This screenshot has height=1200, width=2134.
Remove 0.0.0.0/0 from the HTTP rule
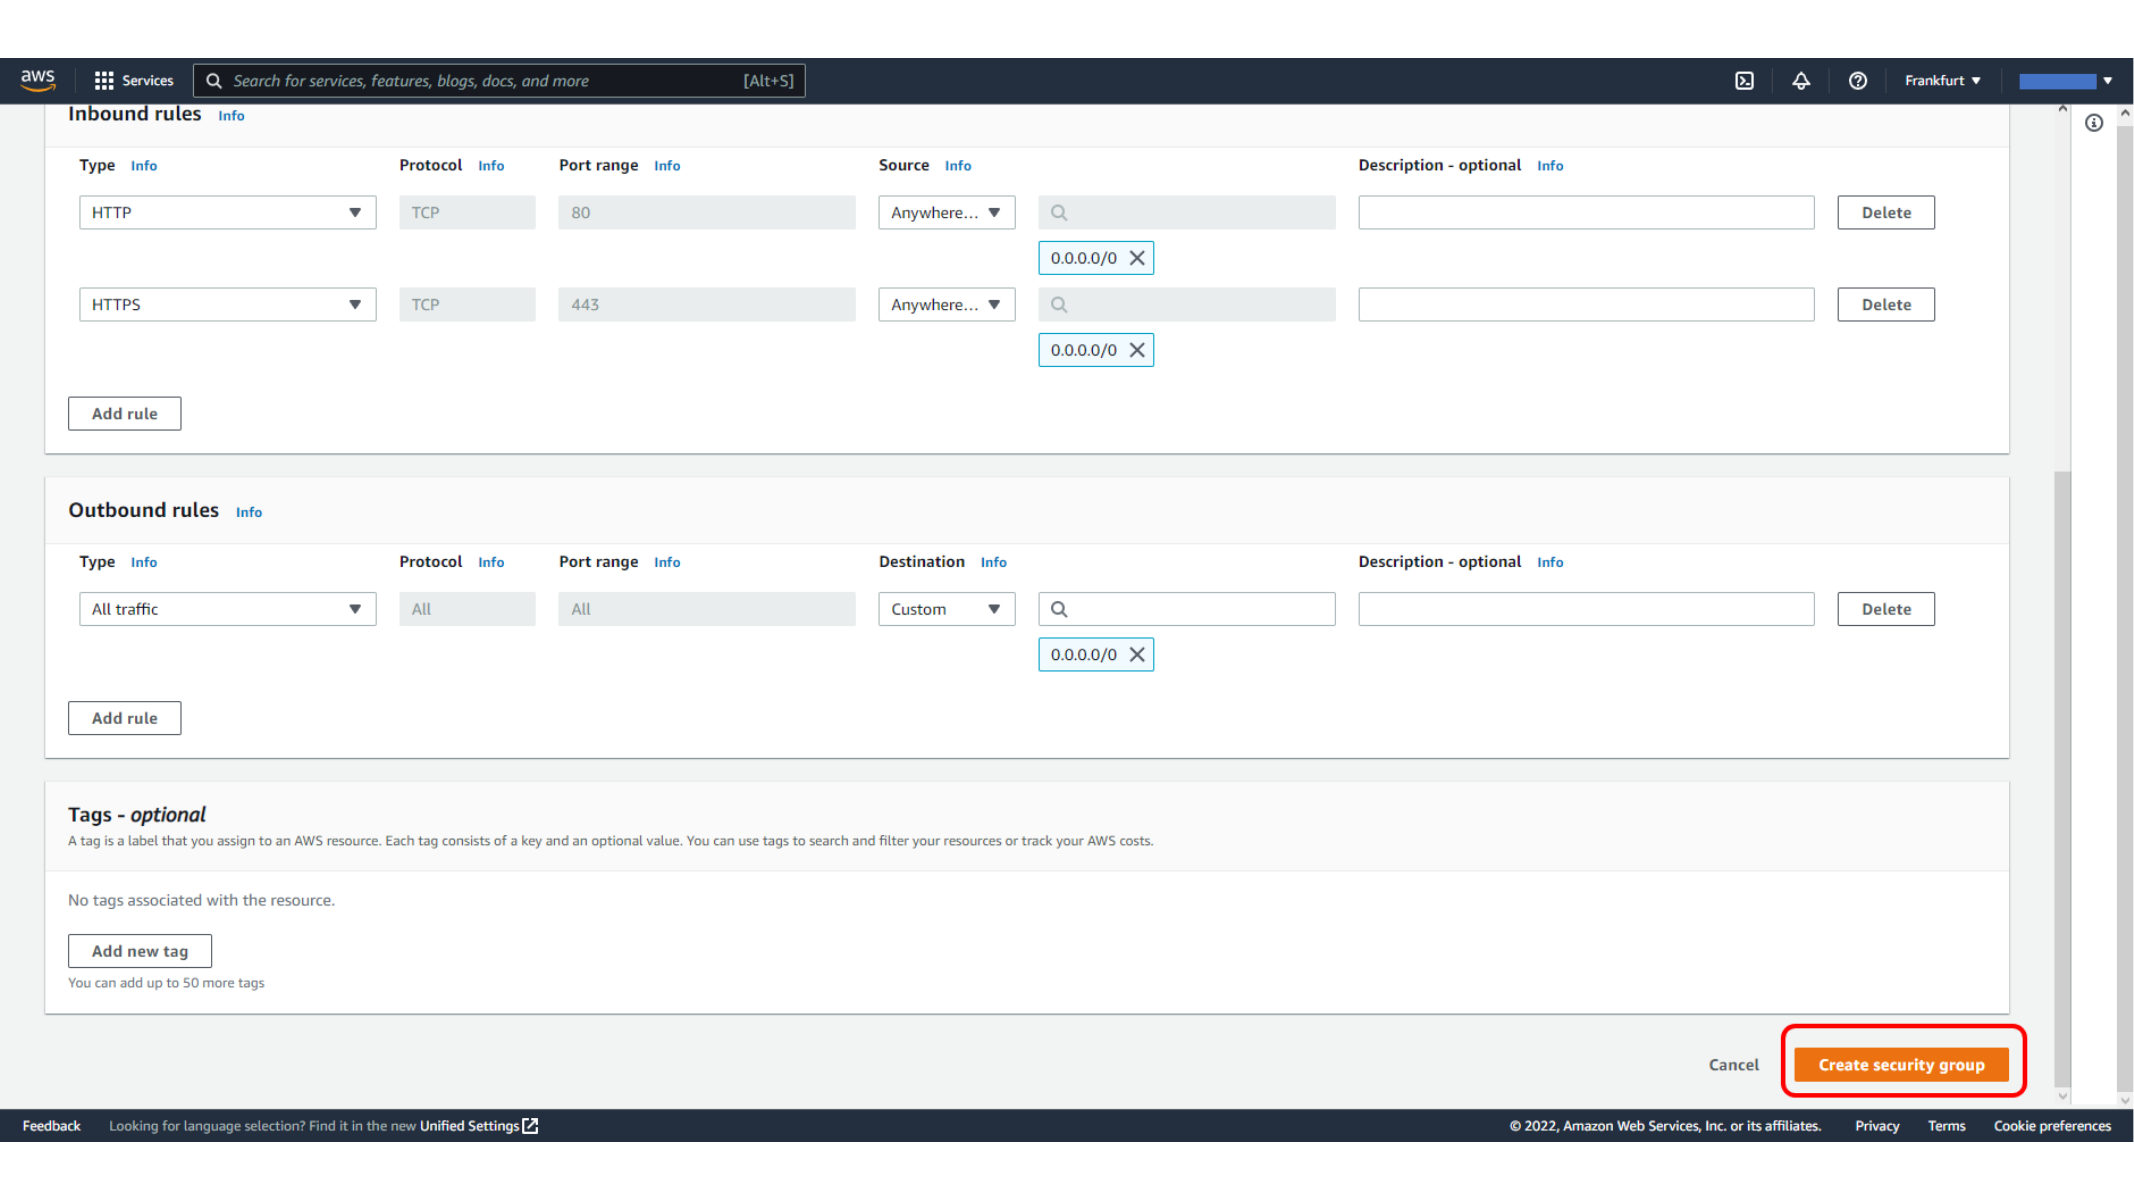point(1137,258)
